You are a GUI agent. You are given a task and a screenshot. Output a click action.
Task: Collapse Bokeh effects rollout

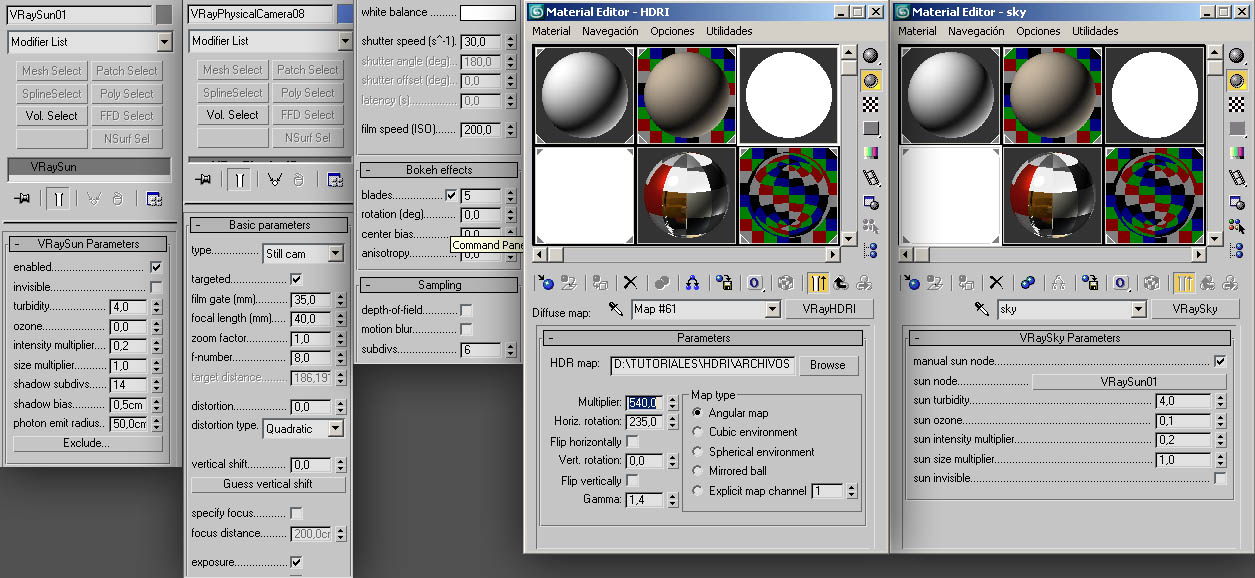click(x=439, y=170)
